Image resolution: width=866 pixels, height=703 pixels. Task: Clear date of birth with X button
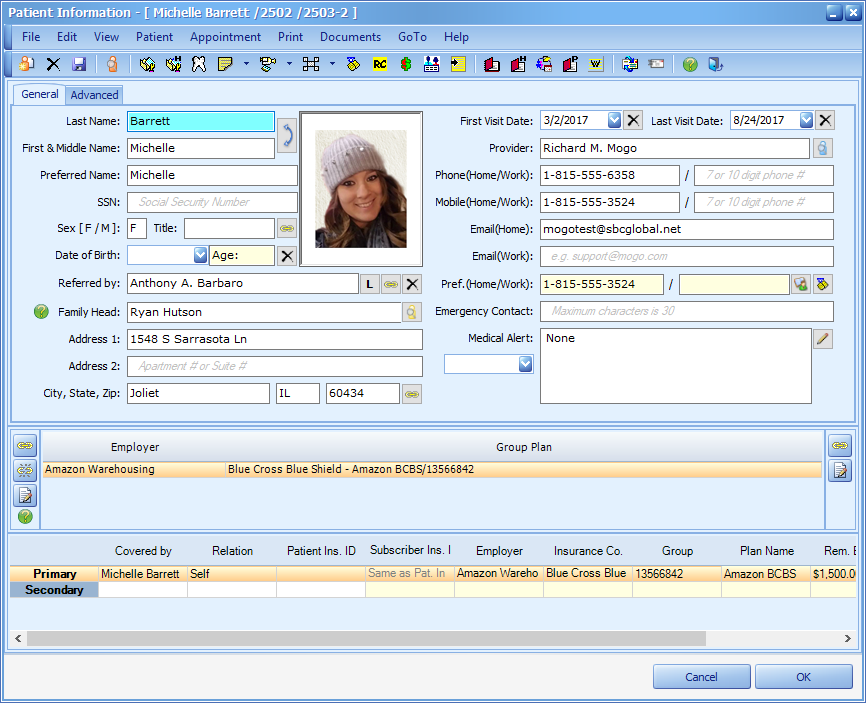pos(287,256)
